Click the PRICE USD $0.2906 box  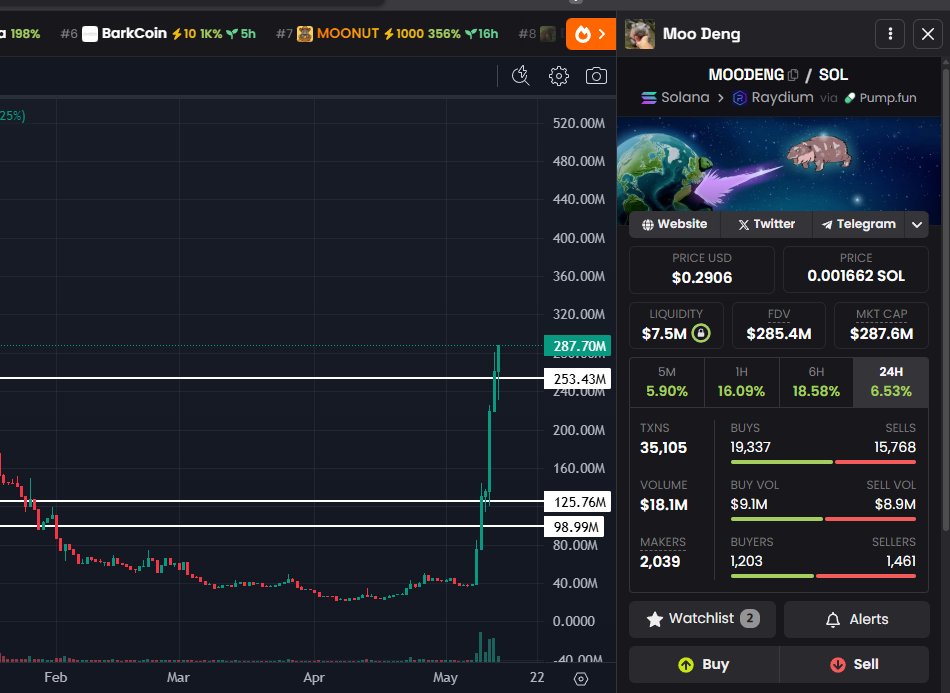[x=702, y=270]
